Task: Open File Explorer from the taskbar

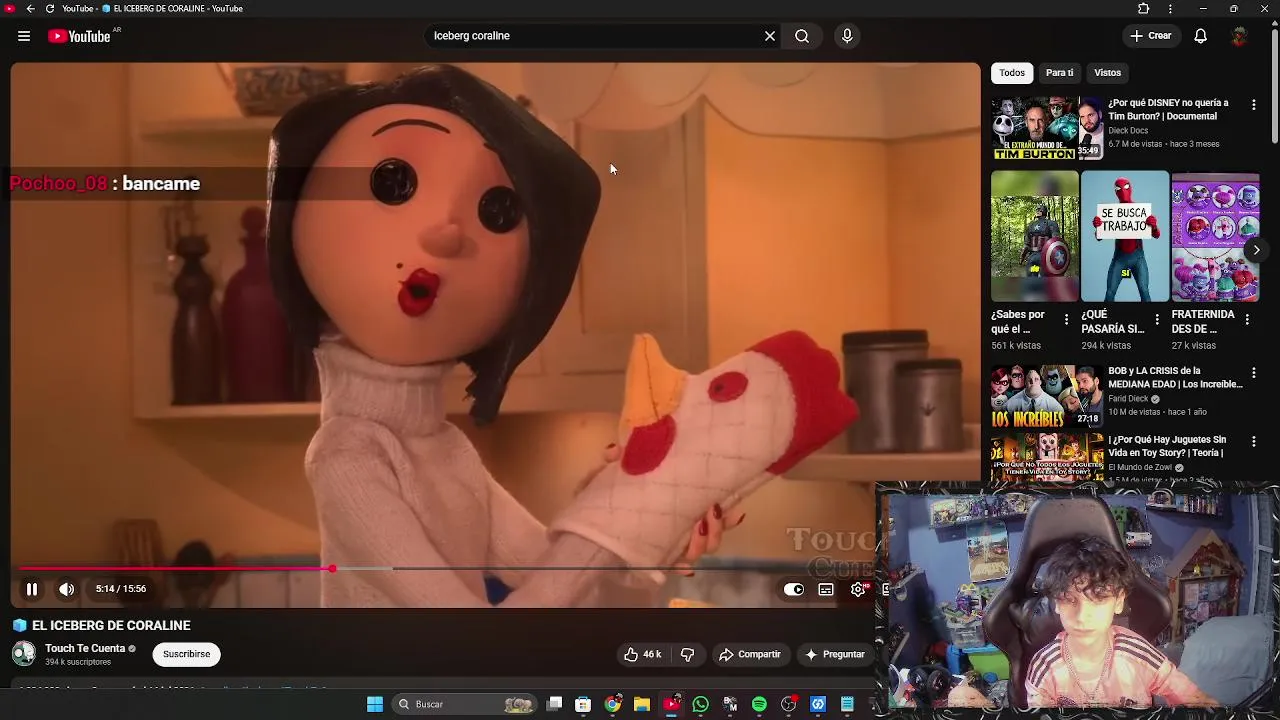Action: (642, 705)
